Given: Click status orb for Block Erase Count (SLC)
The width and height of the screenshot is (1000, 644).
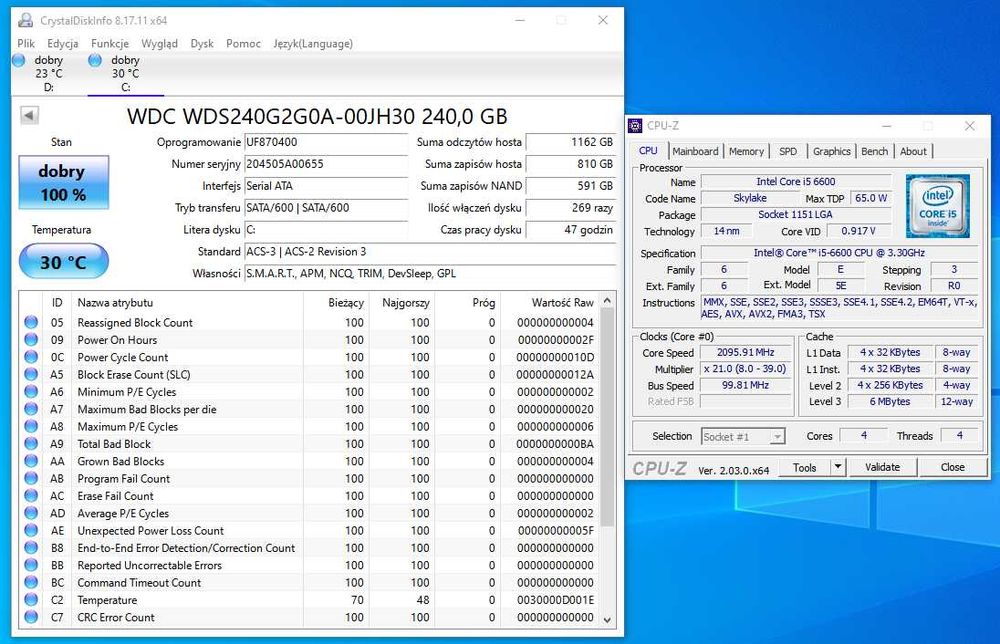Looking at the screenshot, I should click(31, 374).
